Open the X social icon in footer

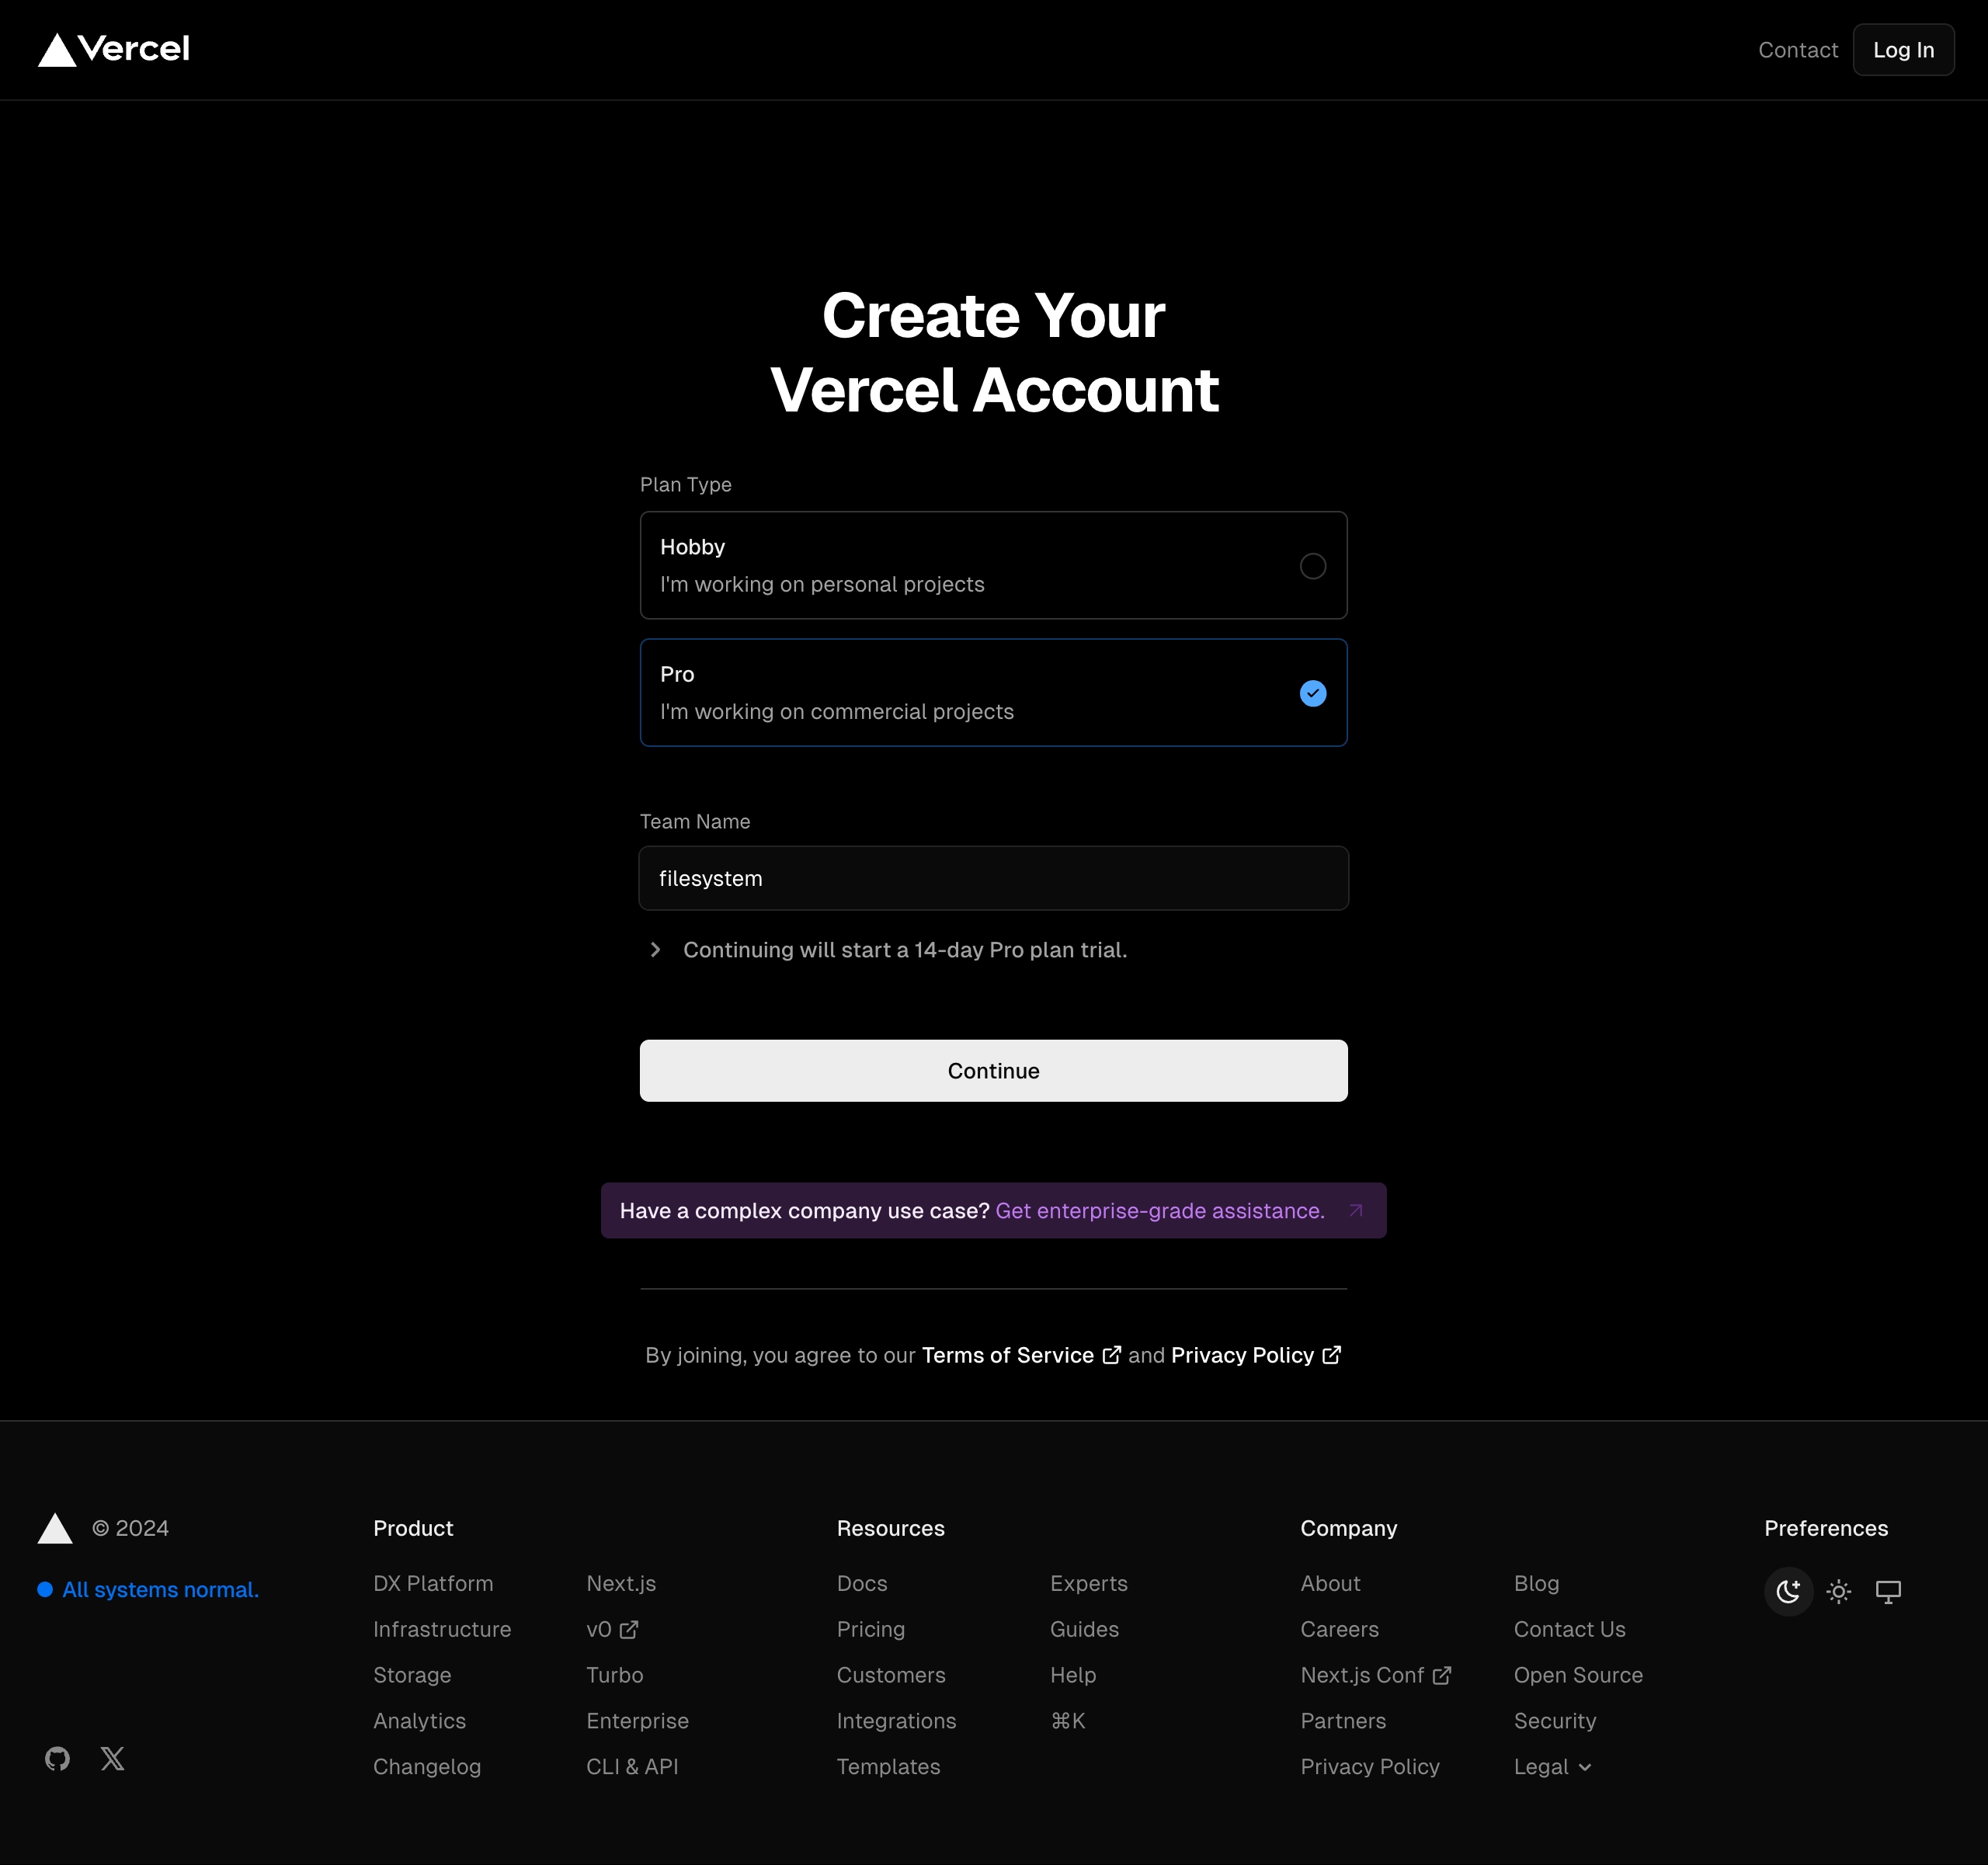click(113, 1759)
